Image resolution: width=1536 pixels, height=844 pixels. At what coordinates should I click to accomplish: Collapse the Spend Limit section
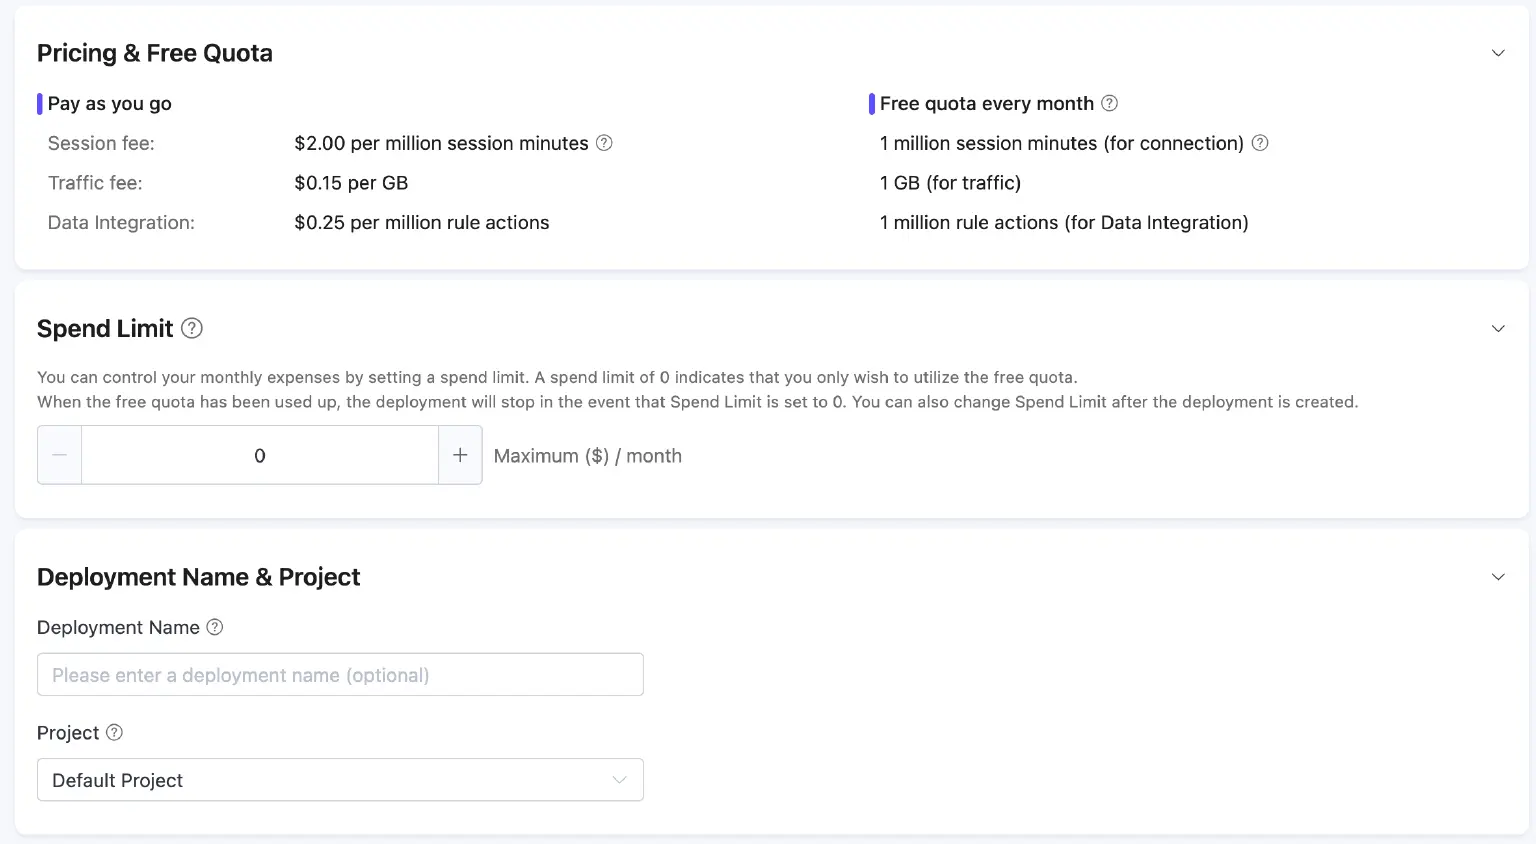coord(1497,329)
